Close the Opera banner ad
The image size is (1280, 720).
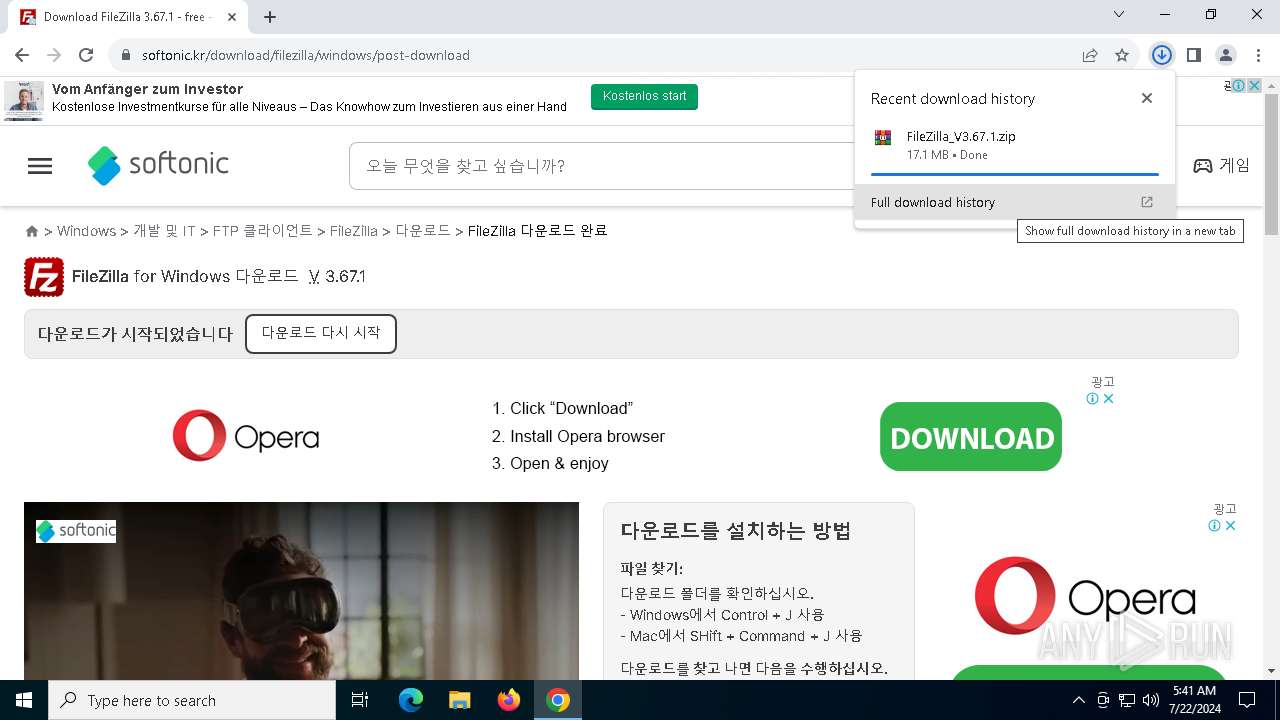1108,398
